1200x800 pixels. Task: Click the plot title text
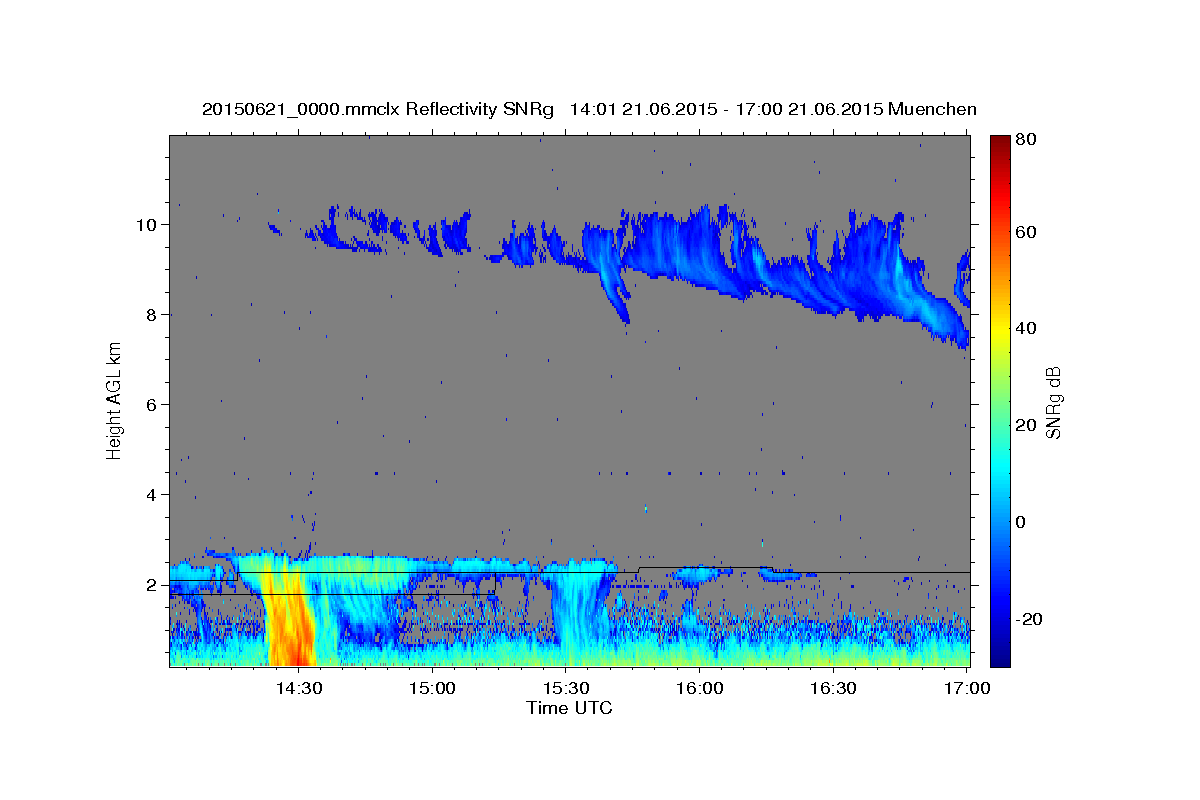pyautogui.click(x=589, y=109)
